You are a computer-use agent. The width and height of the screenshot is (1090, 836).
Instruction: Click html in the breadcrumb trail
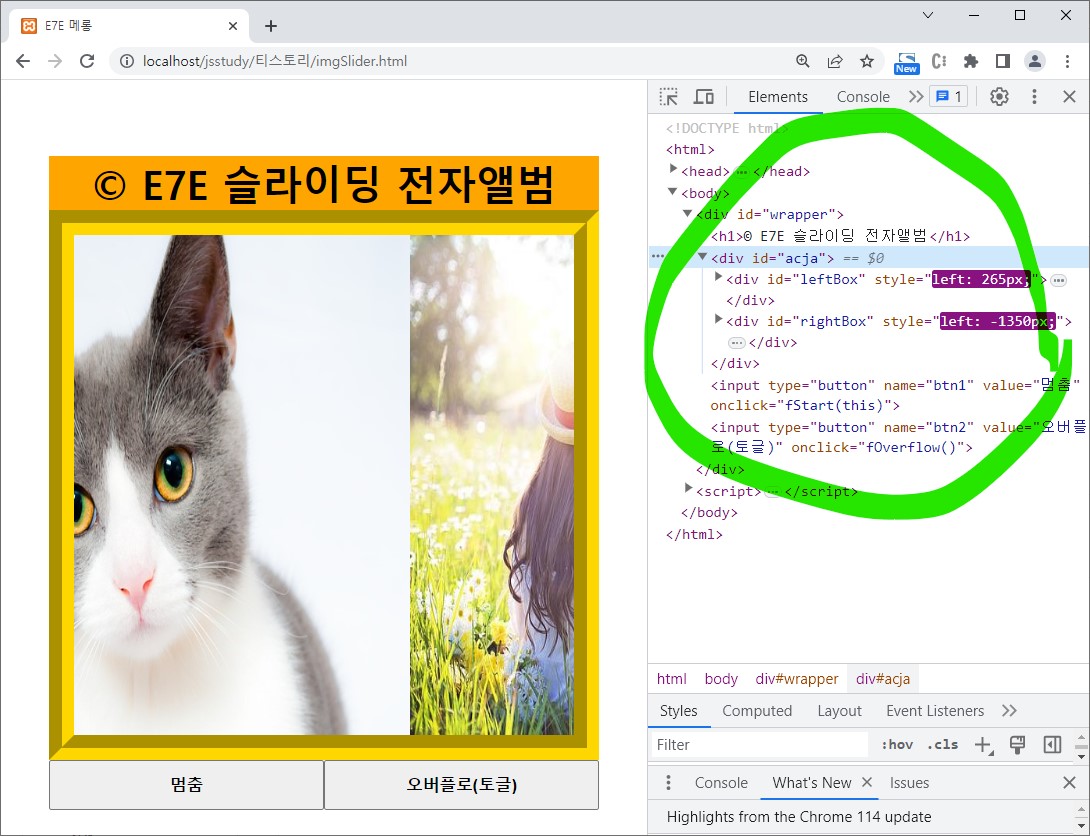672,679
